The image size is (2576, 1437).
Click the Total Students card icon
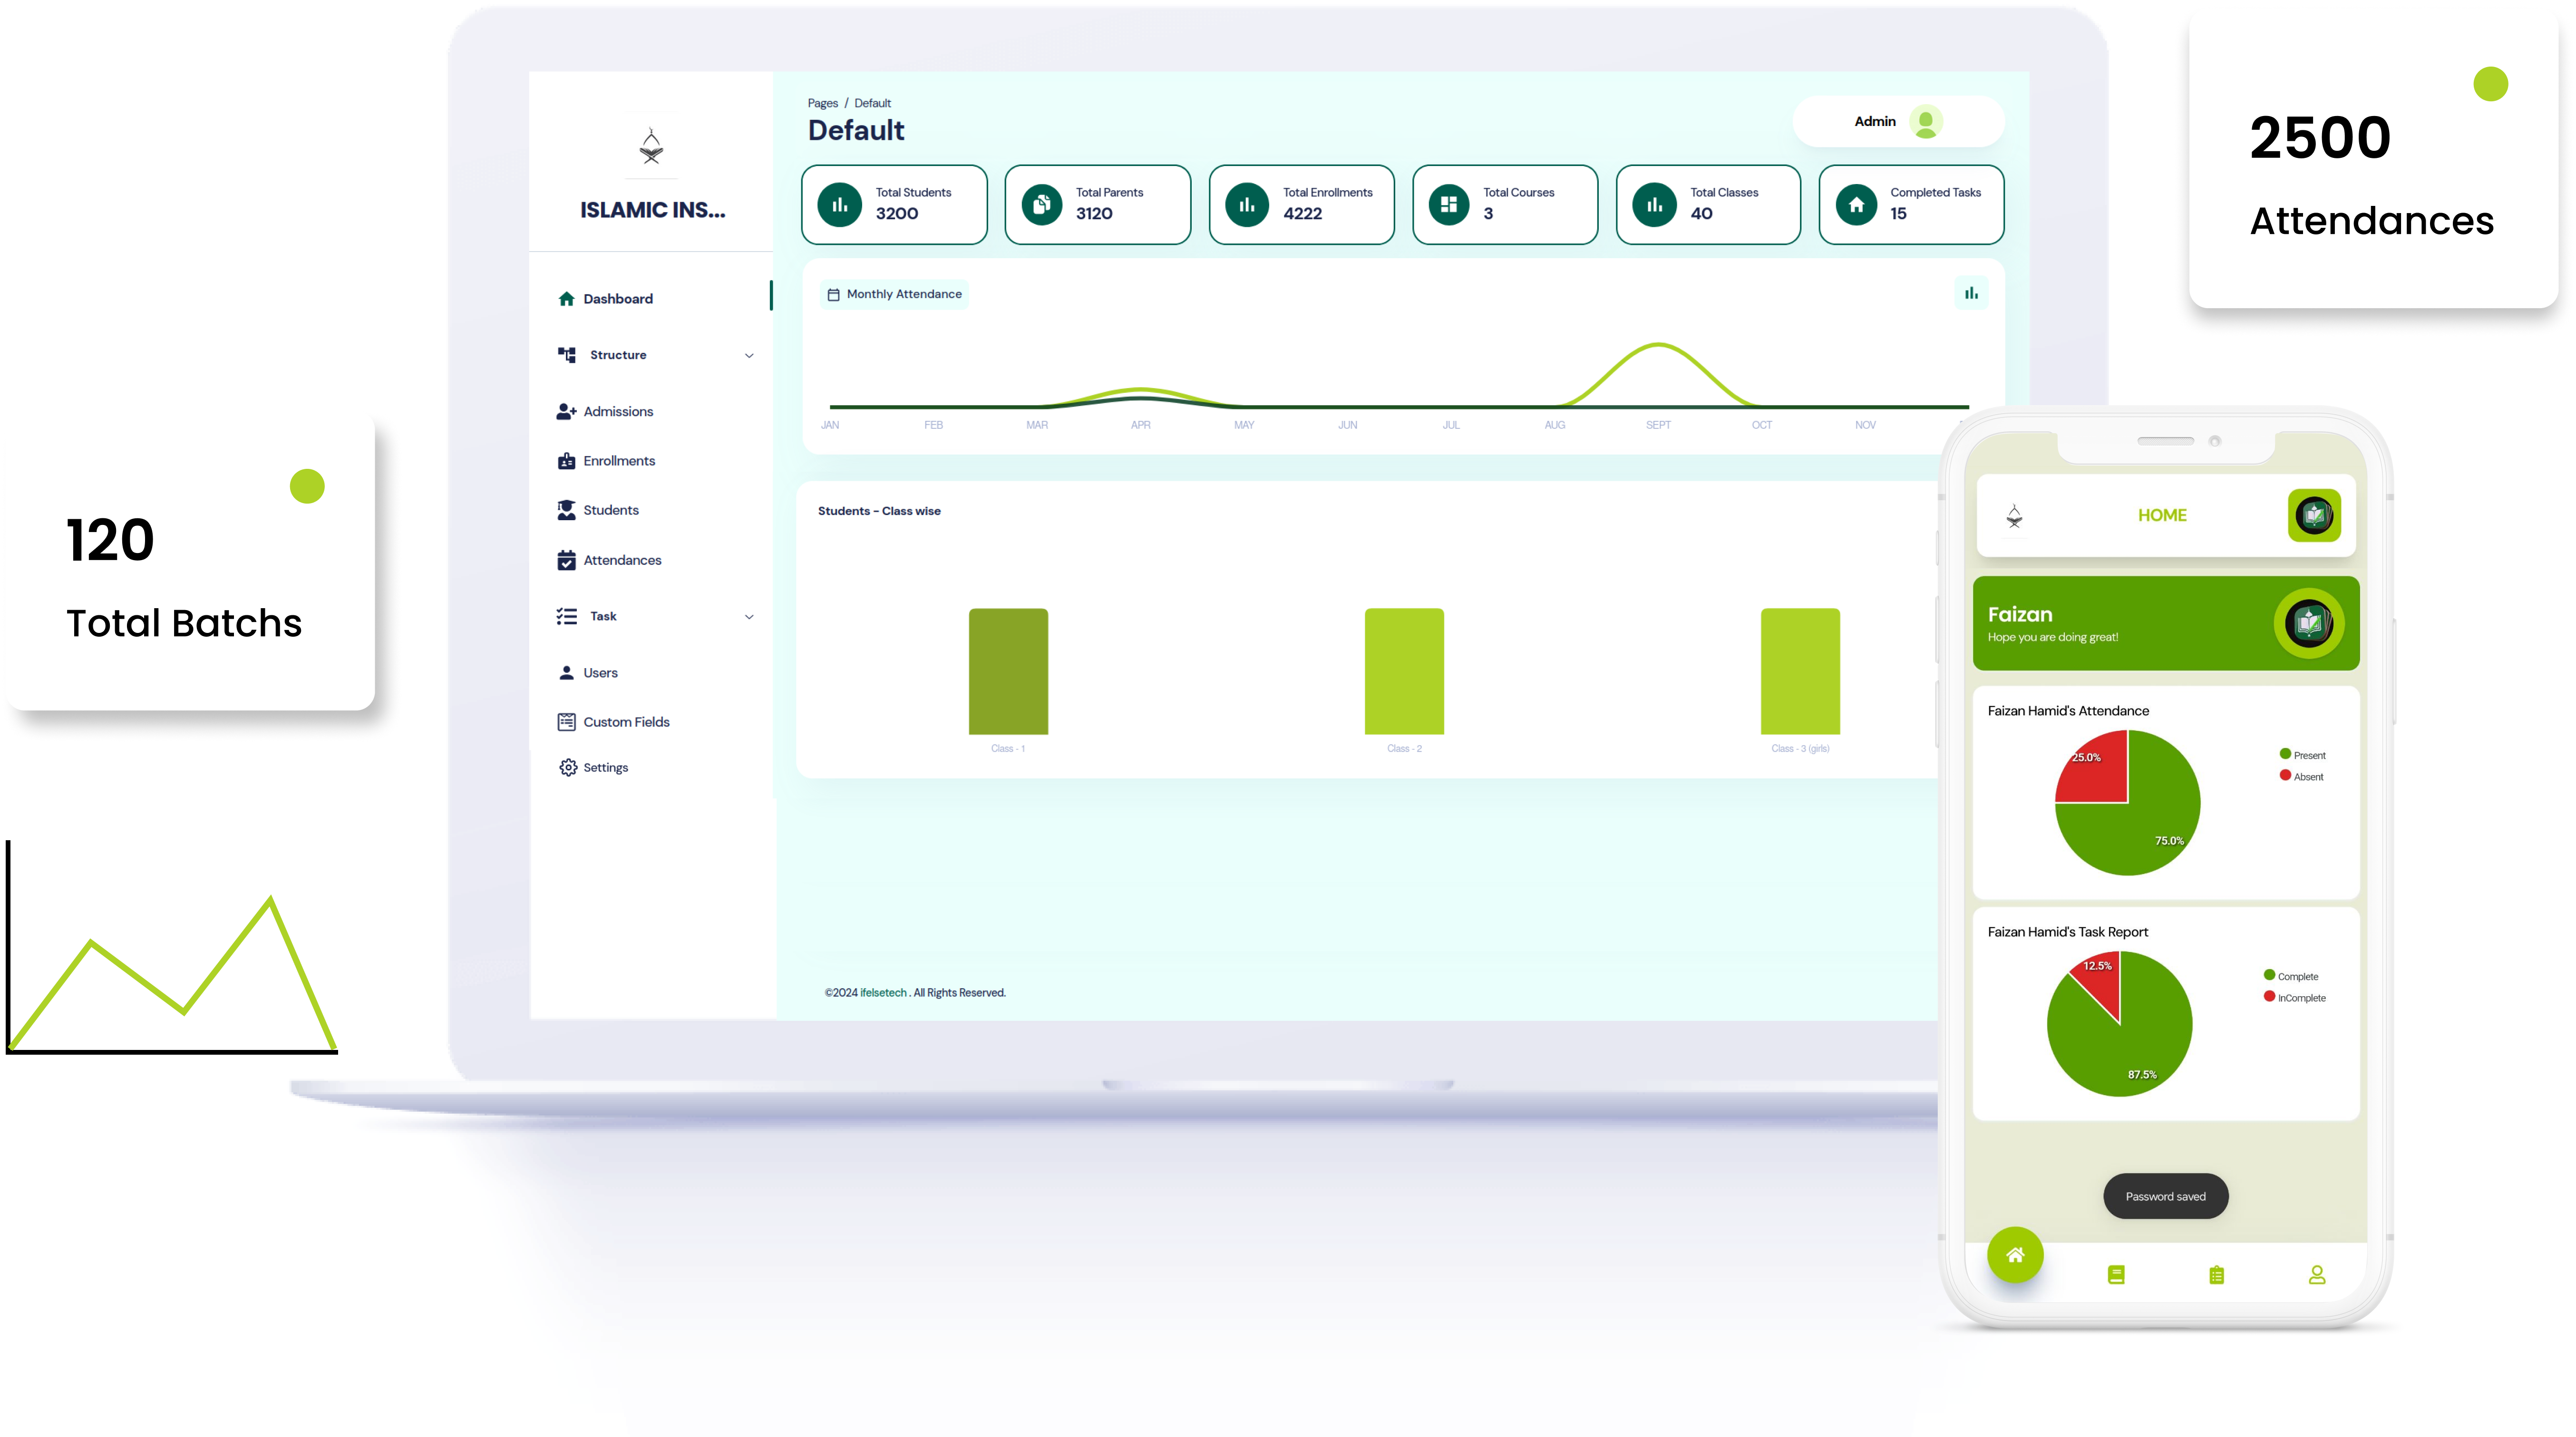840,205
